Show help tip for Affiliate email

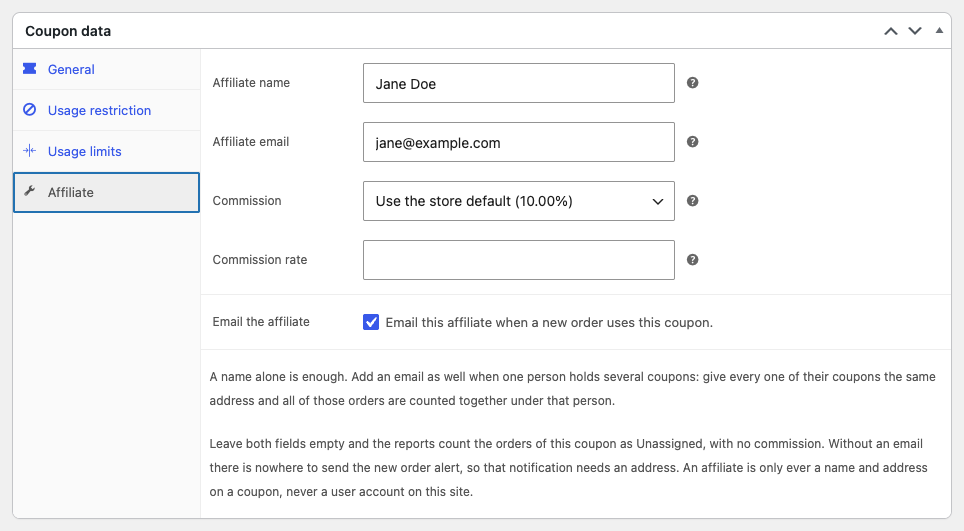click(x=692, y=142)
